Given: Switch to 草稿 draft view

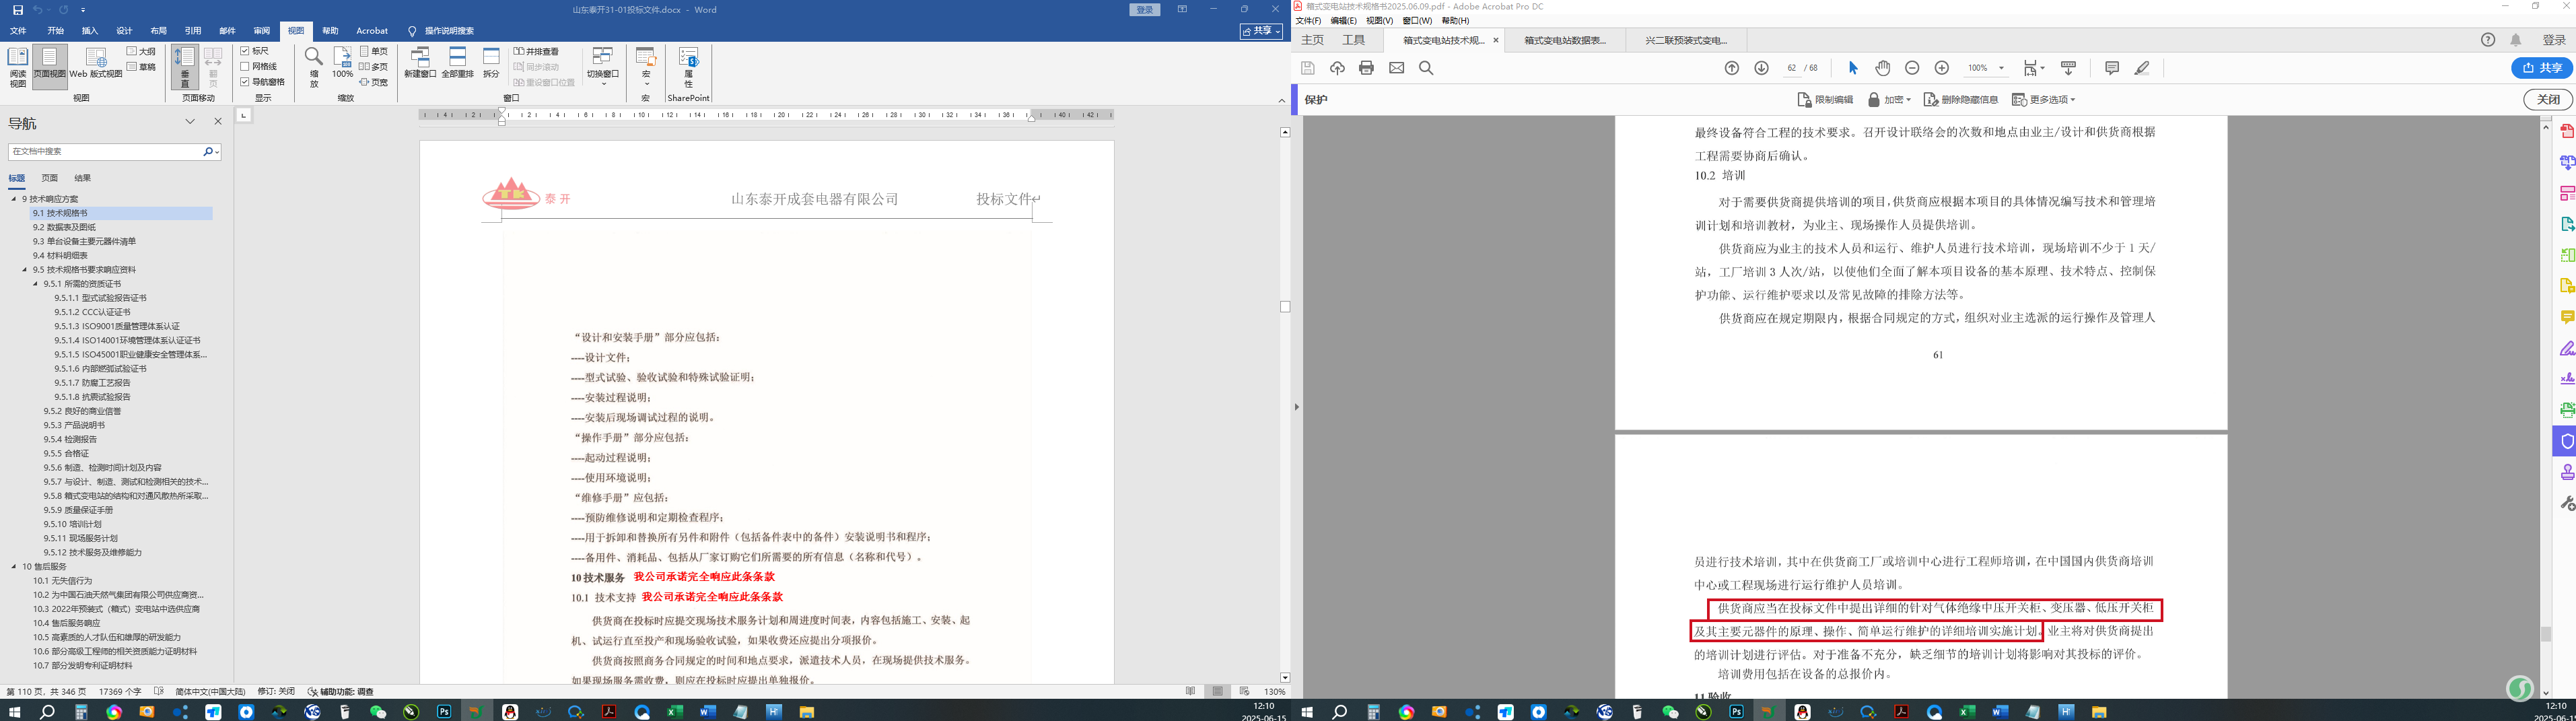Looking at the screenshot, I should coord(141,66).
